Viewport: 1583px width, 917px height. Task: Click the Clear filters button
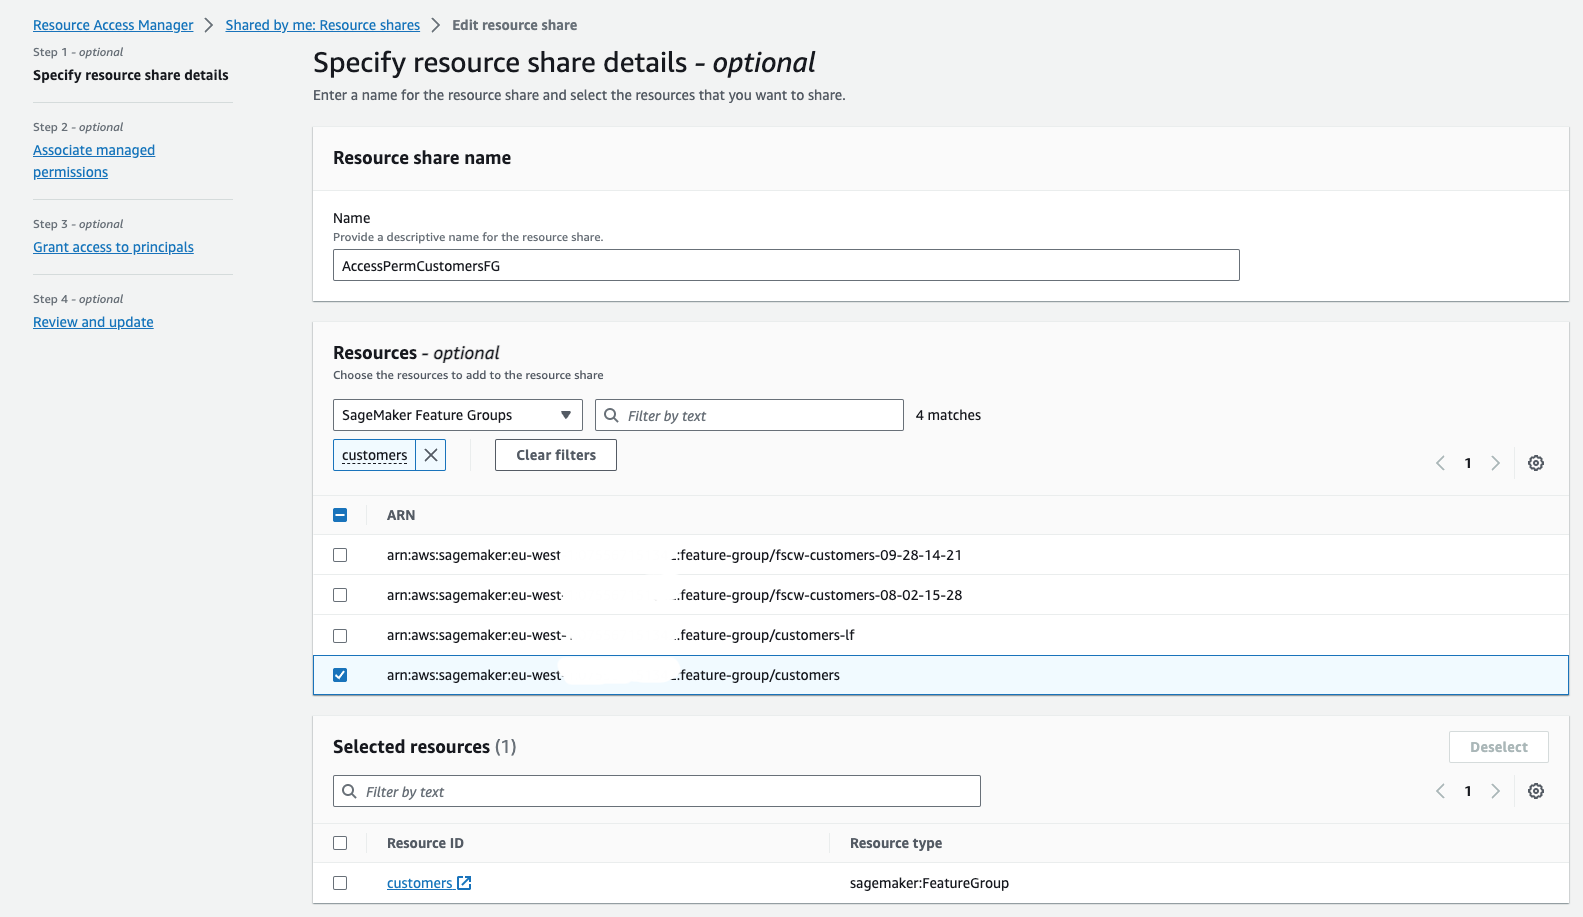(x=556, y=455)
